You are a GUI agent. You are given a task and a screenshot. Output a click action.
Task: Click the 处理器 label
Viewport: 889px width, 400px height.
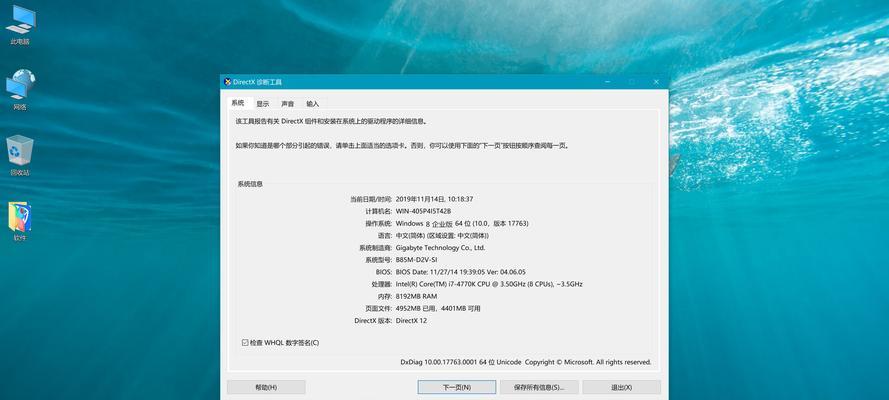383,284
